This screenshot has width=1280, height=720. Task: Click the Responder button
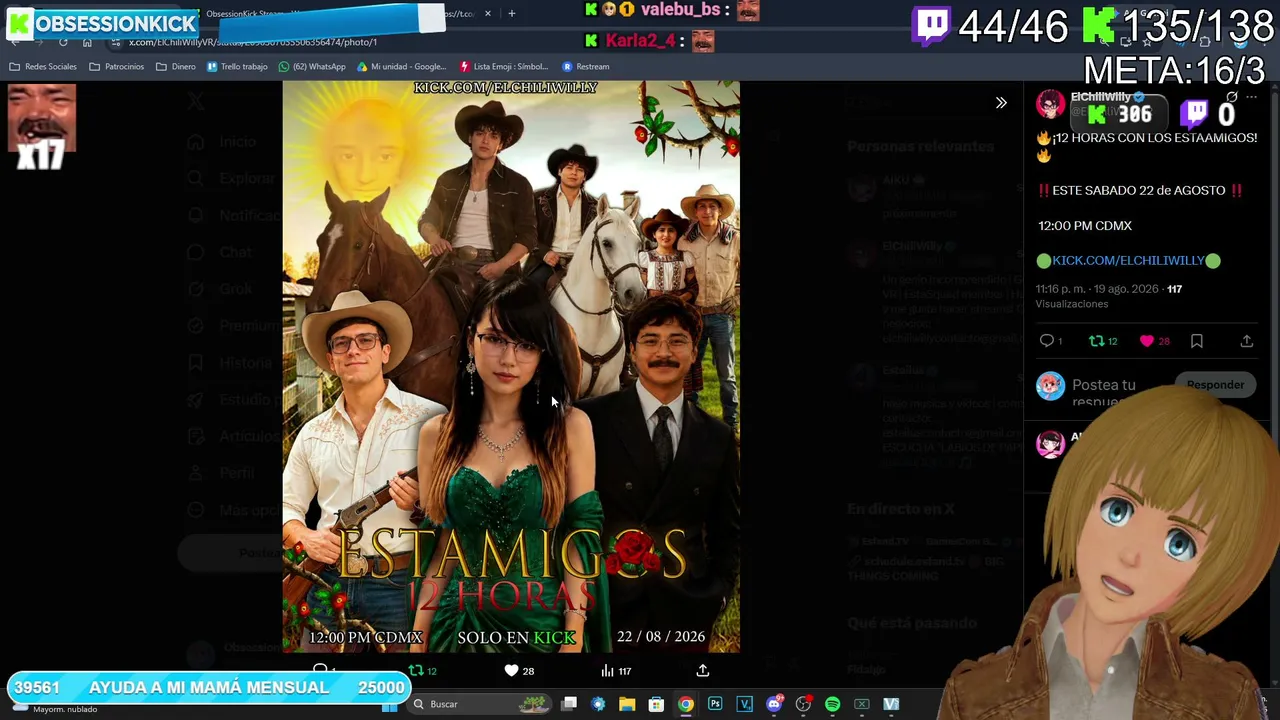1215,385
